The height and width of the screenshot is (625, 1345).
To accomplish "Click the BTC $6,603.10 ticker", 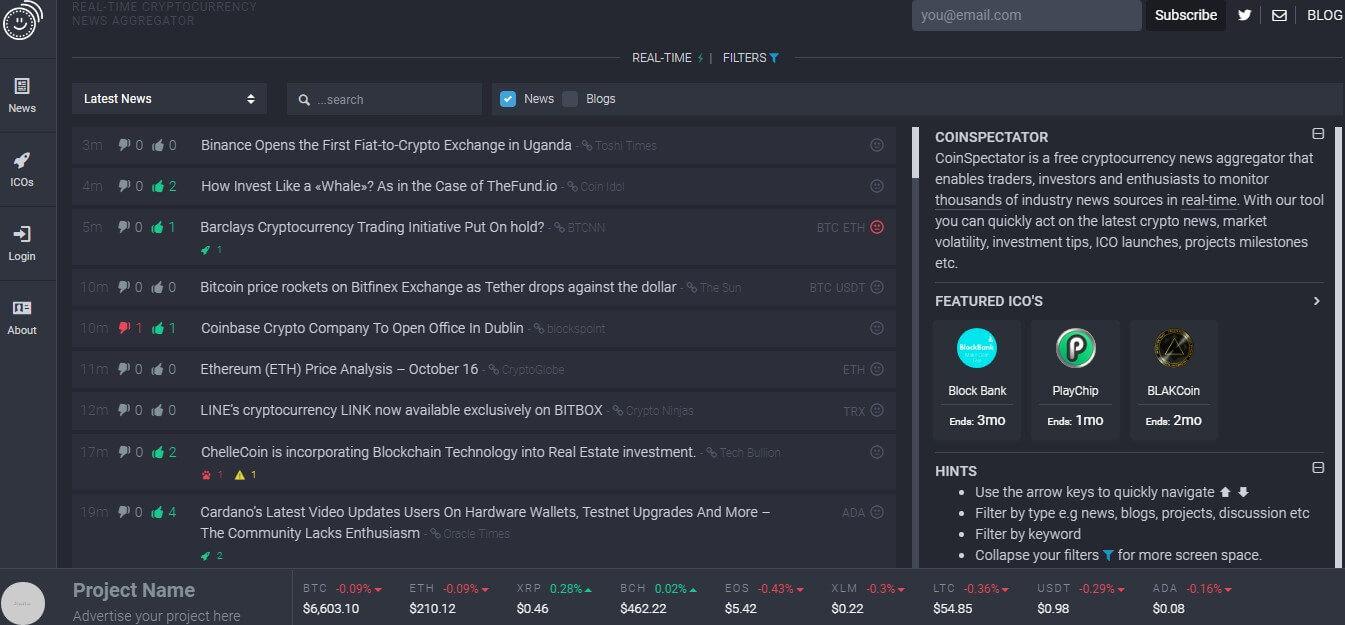I will coord(340,598).
